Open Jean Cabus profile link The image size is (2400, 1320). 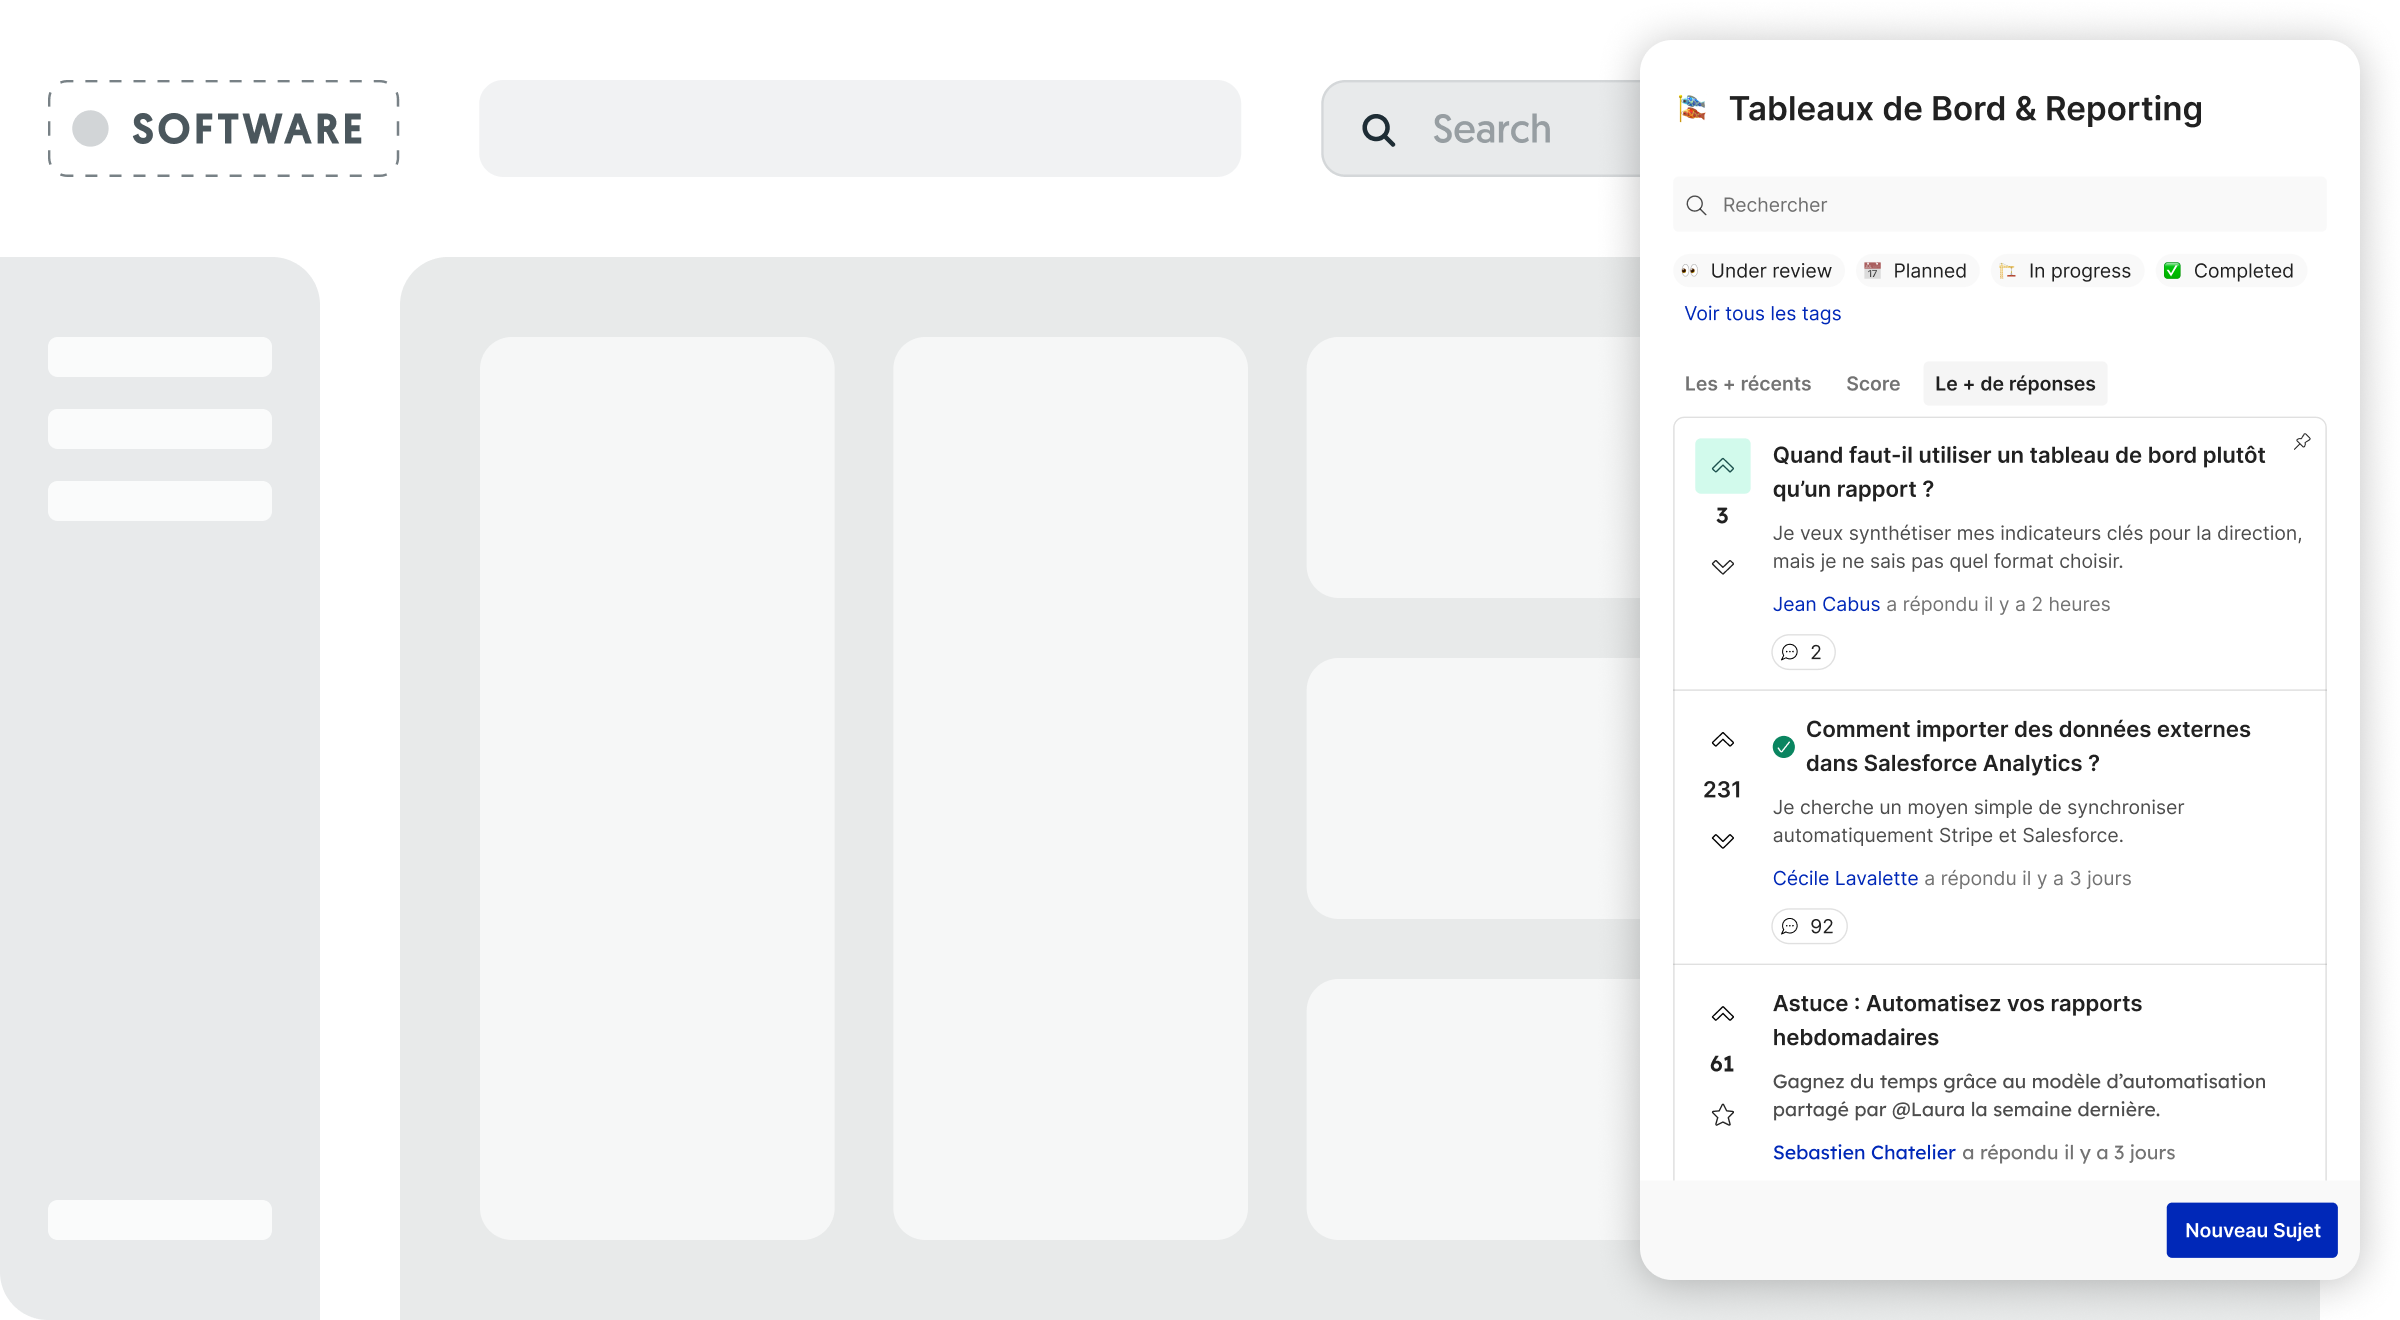1826,604
